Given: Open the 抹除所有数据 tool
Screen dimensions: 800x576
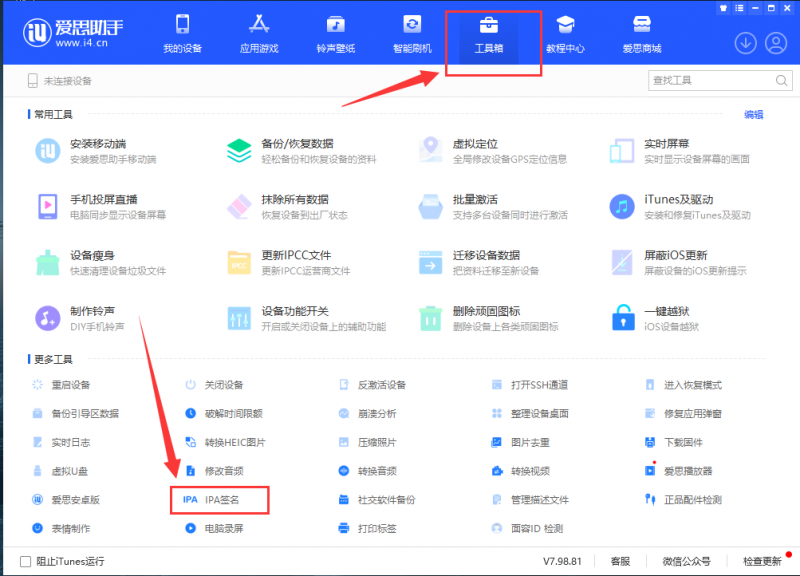Looking at the screenshot, I should (287, 207).
